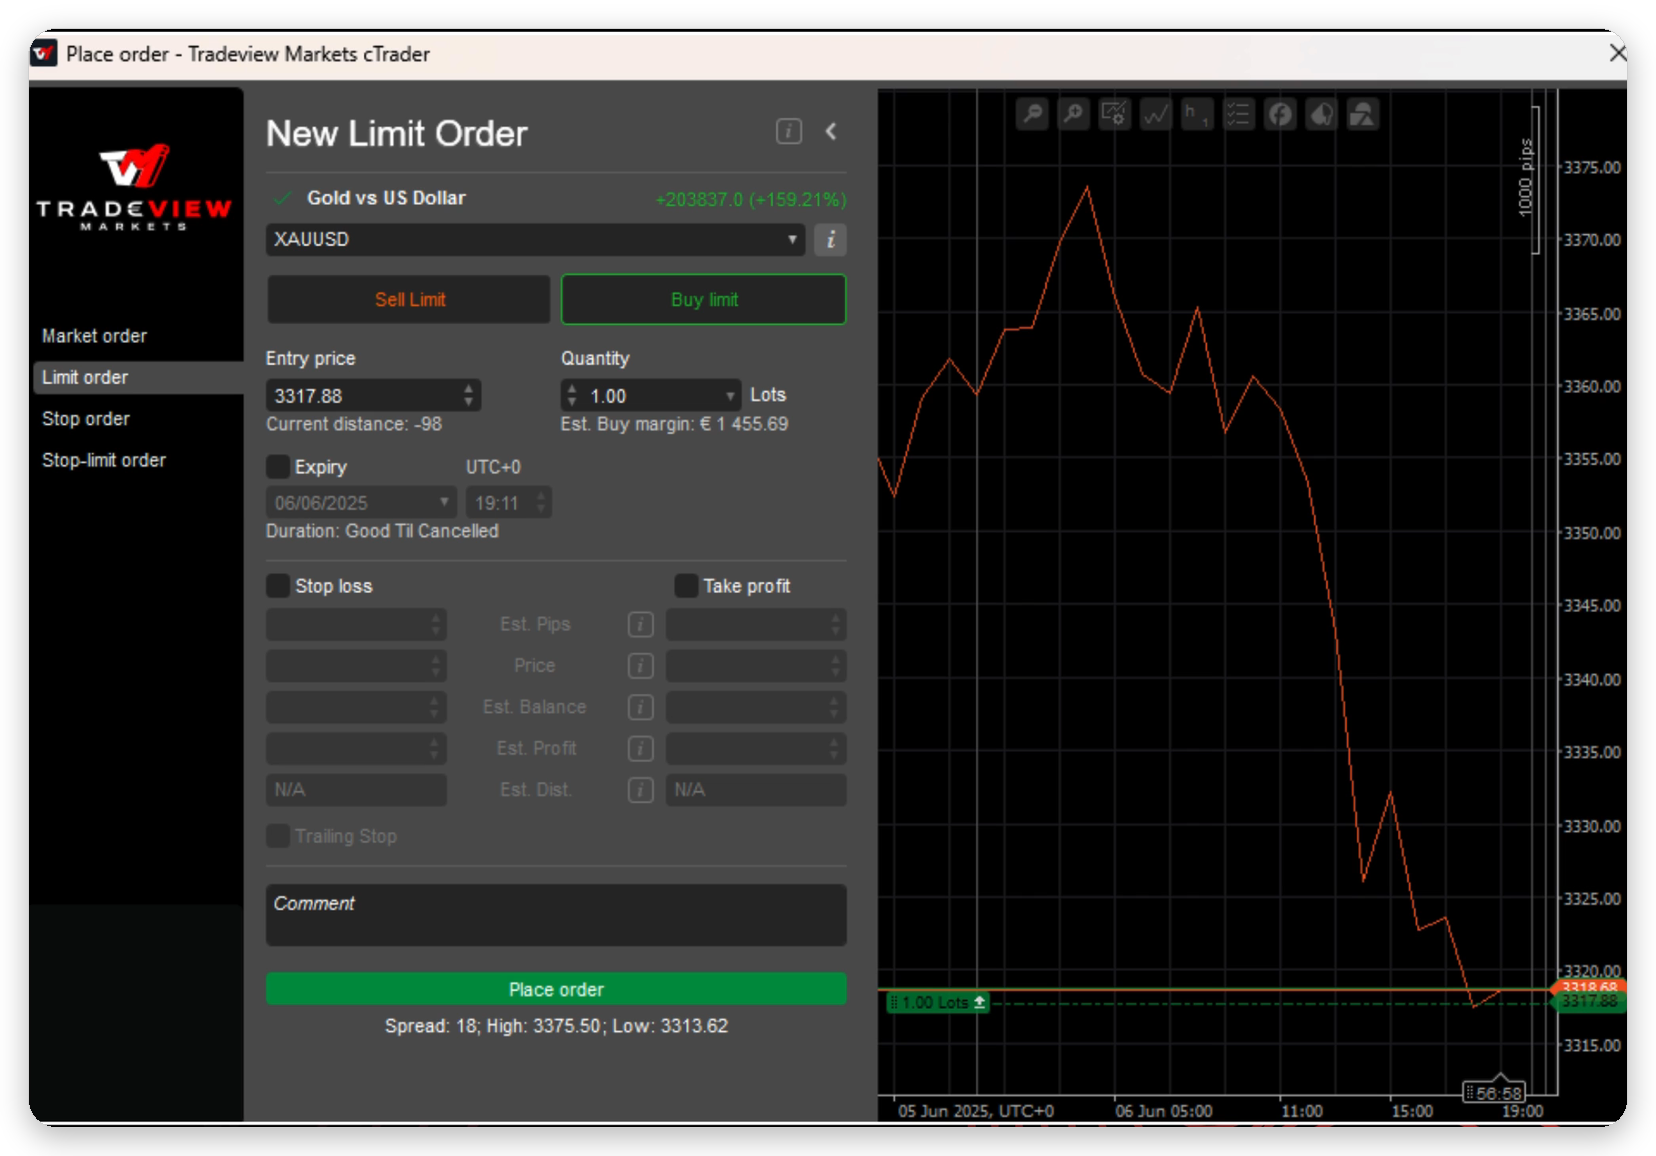Click the green Place order button
1656x1156 pixels.
(556, 989)
